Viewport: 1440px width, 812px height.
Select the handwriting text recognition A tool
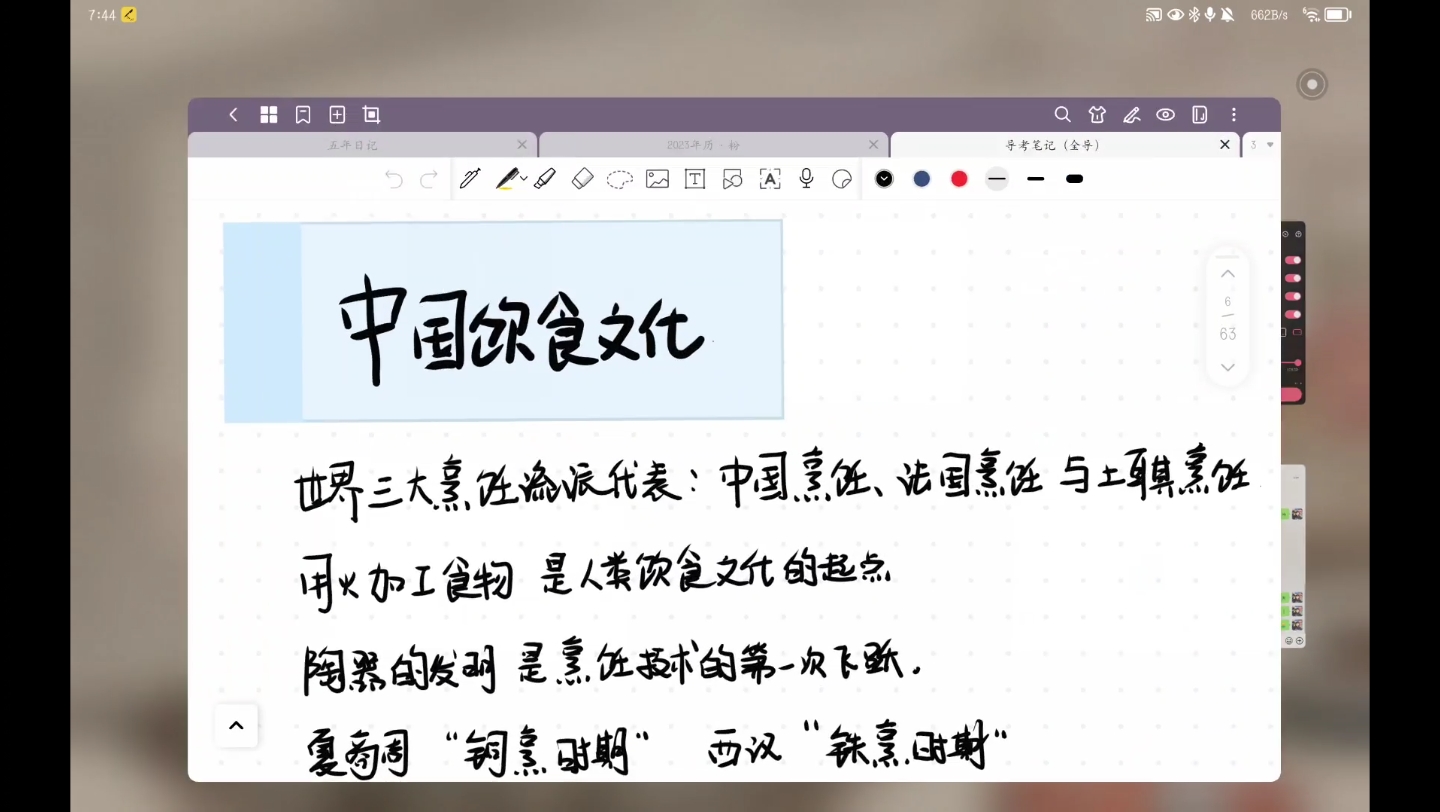pos(770,179)
